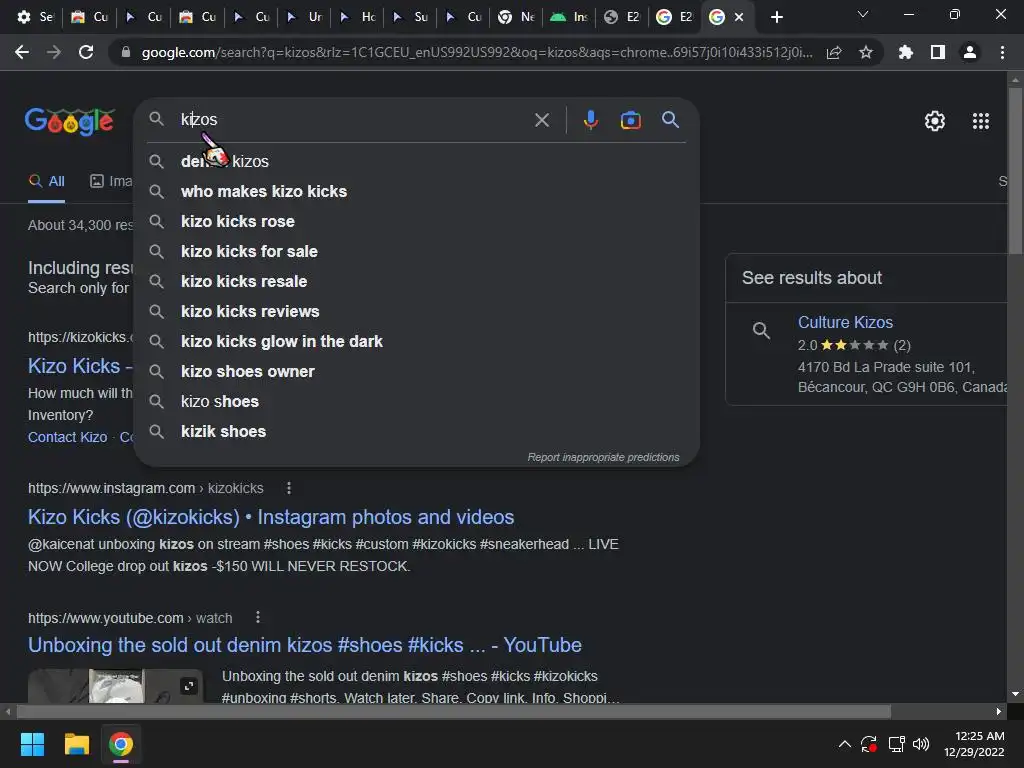Submit search with the blue magnifier icon
The image size is (1024, 768).
(670, 120)
